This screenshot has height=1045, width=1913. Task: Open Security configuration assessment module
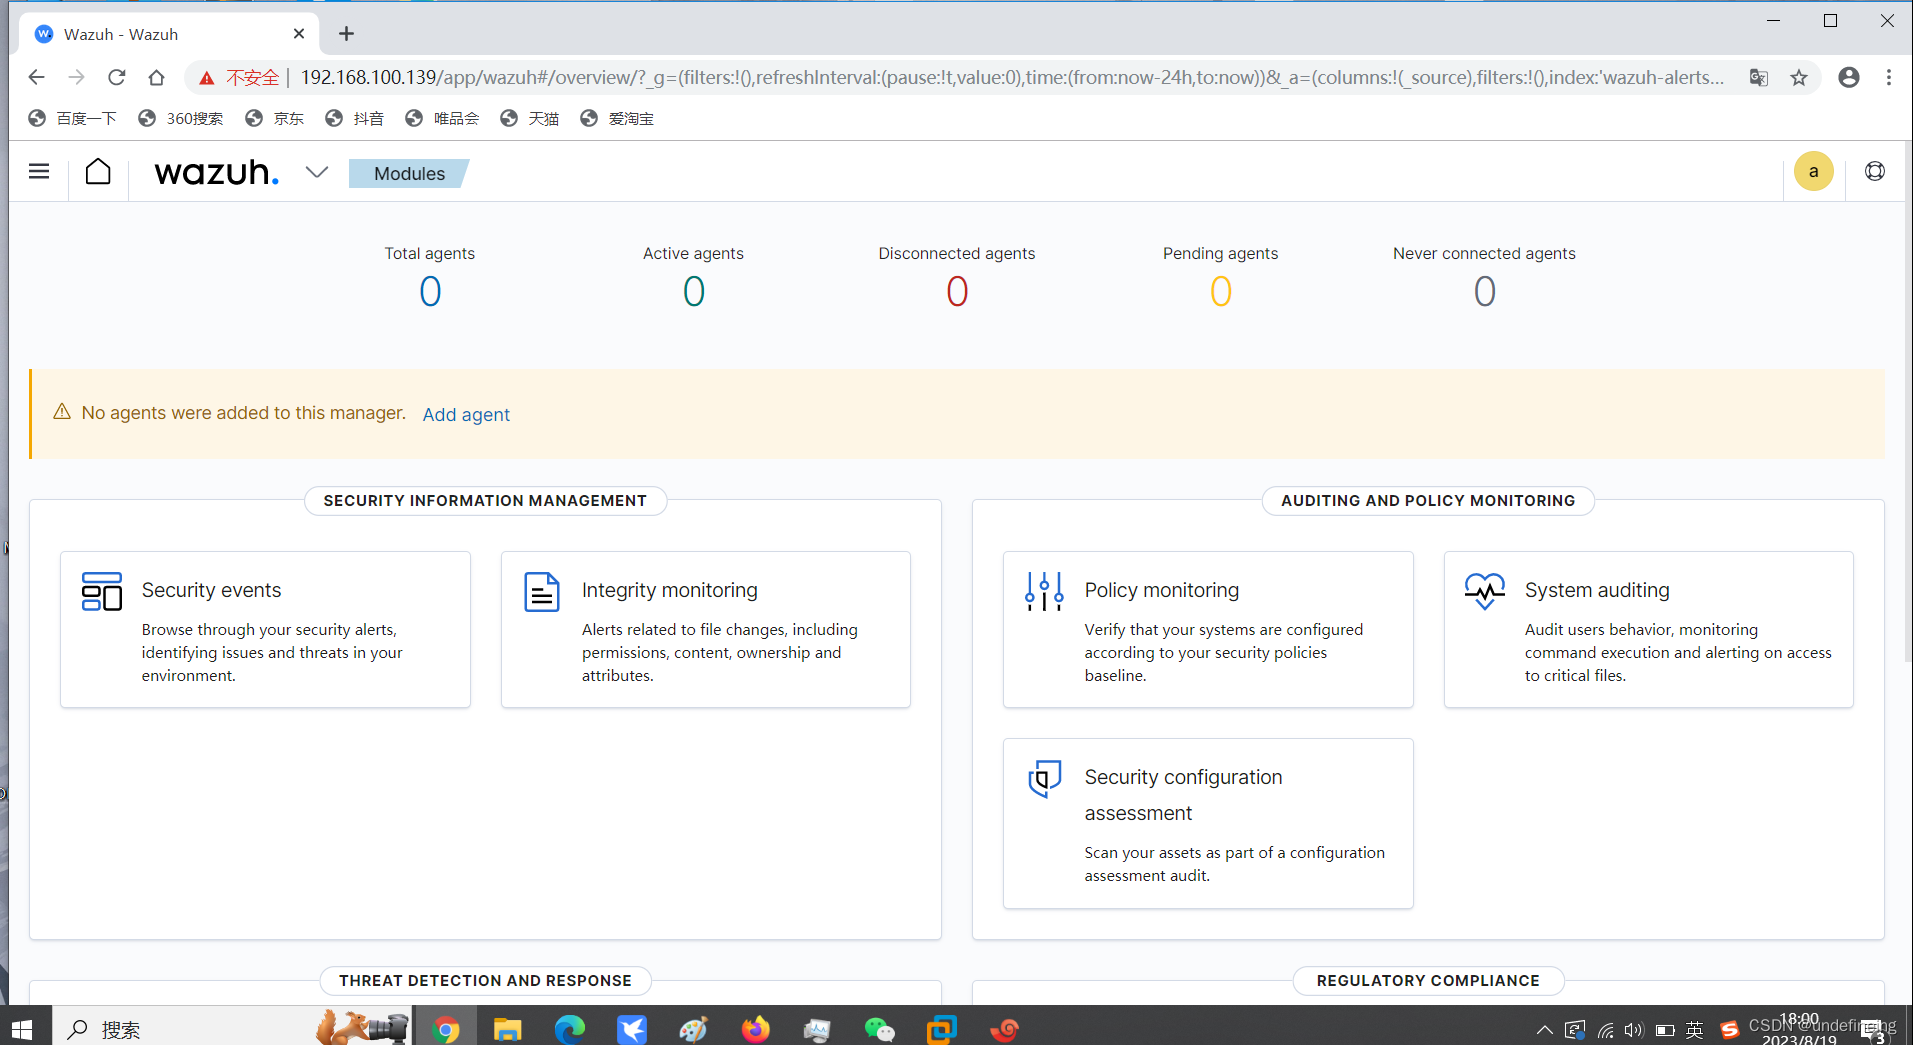[x=1208, y=823]
